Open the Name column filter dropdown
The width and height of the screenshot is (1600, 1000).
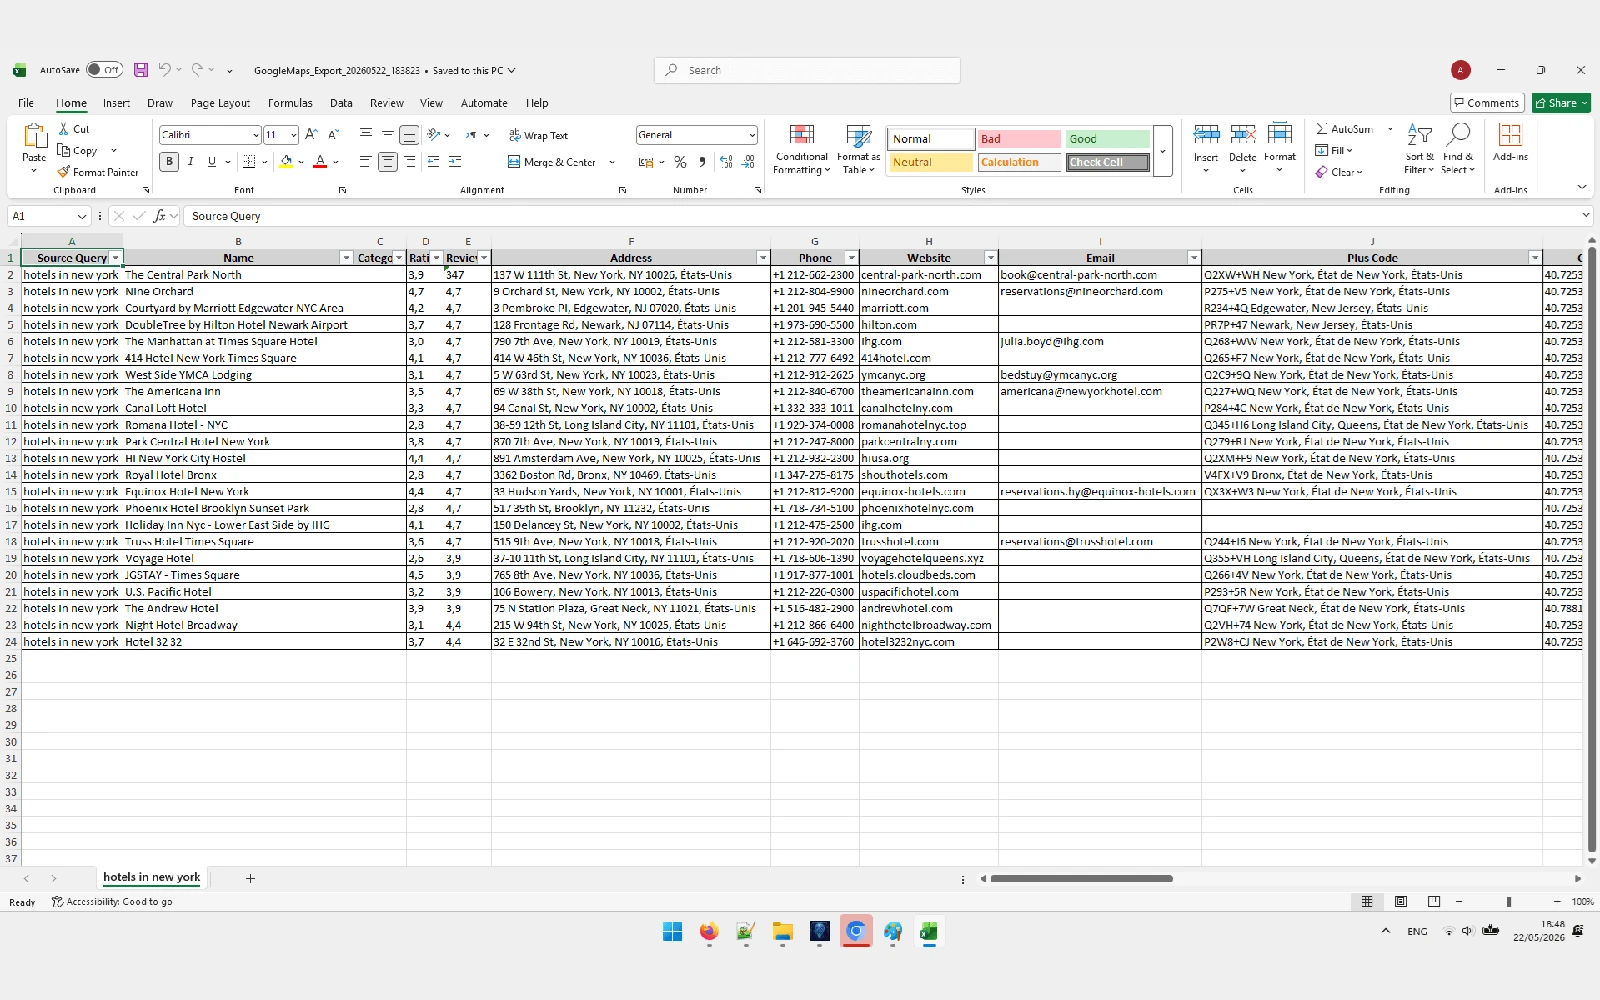[347, 258]
